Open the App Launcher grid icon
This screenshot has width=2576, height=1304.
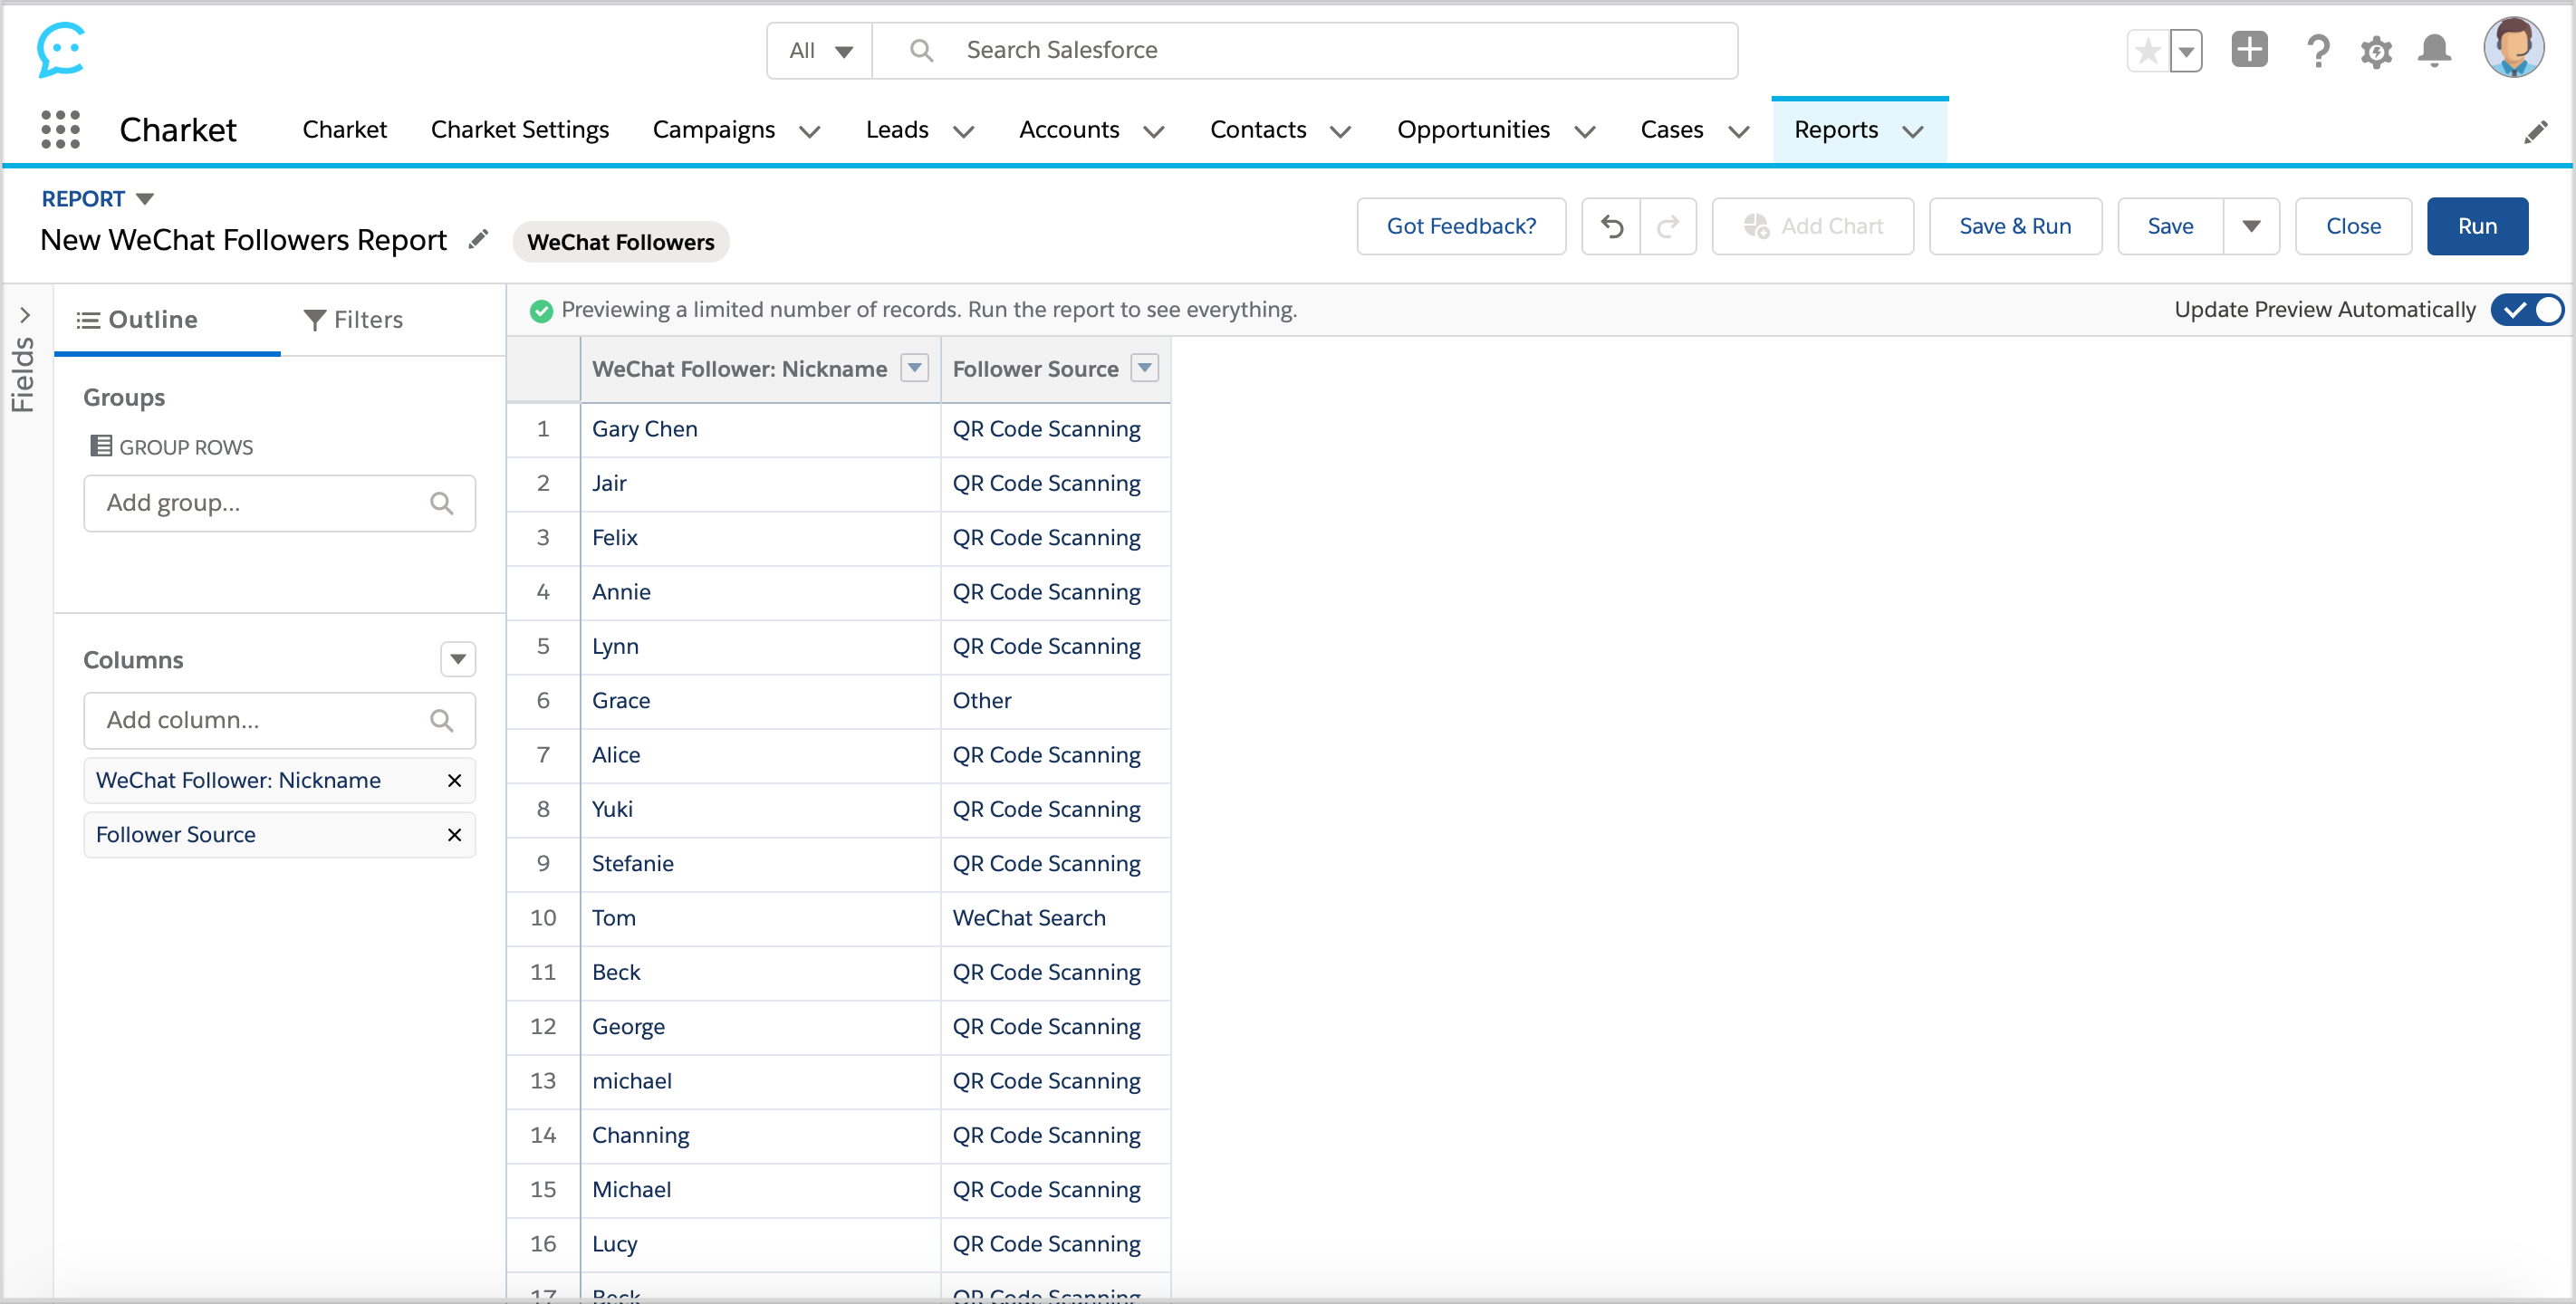click(60, 130)
